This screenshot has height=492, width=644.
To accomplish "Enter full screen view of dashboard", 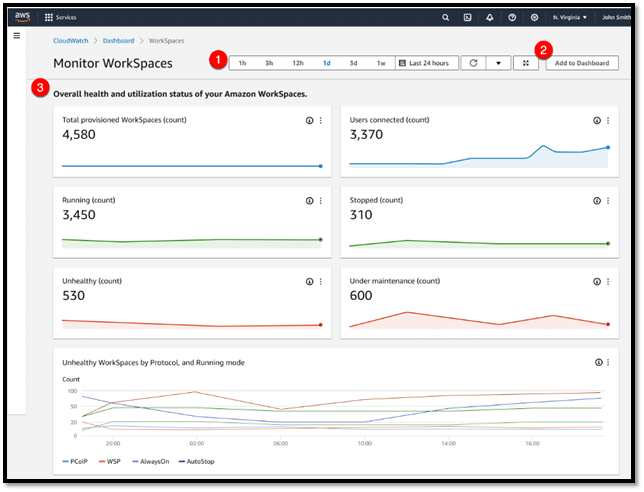I will tap(526, 63).
